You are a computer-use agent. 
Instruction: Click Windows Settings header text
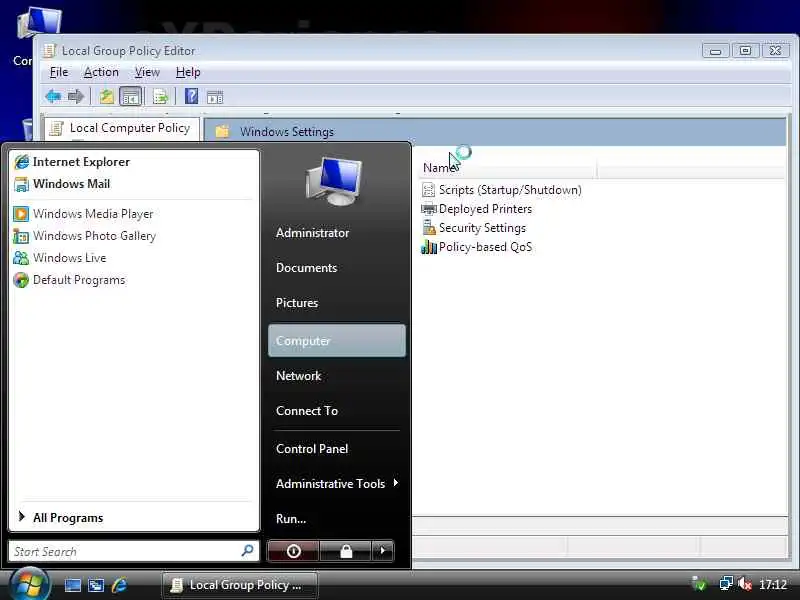pos(287,132)
